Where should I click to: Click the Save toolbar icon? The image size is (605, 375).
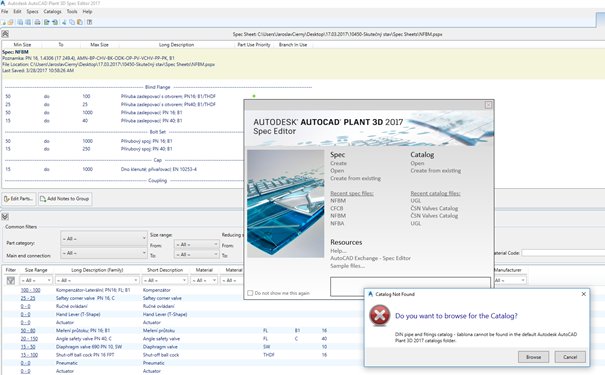click(x=20, y=22)
